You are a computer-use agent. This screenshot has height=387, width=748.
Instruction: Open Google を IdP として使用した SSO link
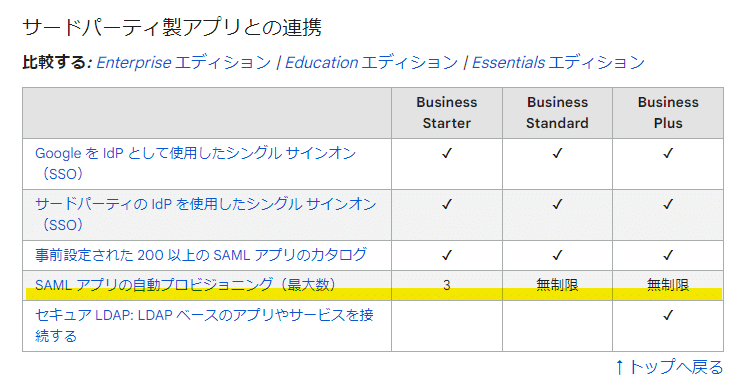tap(196, 163)
